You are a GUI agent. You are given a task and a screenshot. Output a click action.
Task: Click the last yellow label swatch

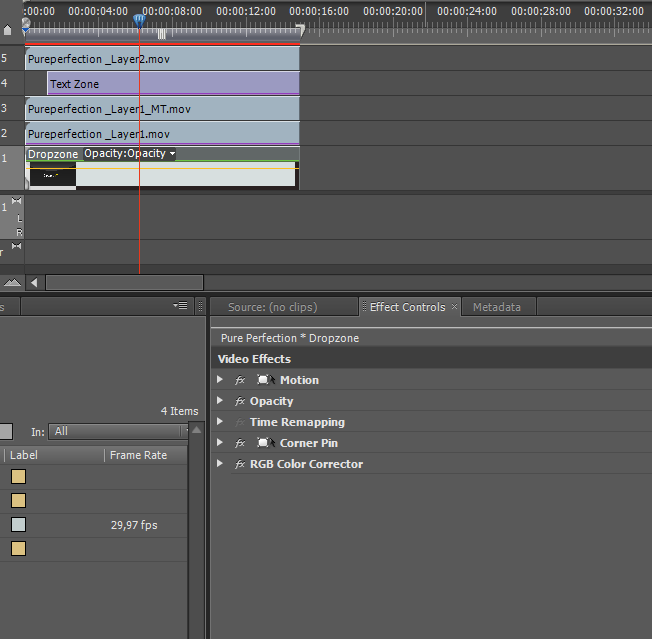tap(18, 549)
